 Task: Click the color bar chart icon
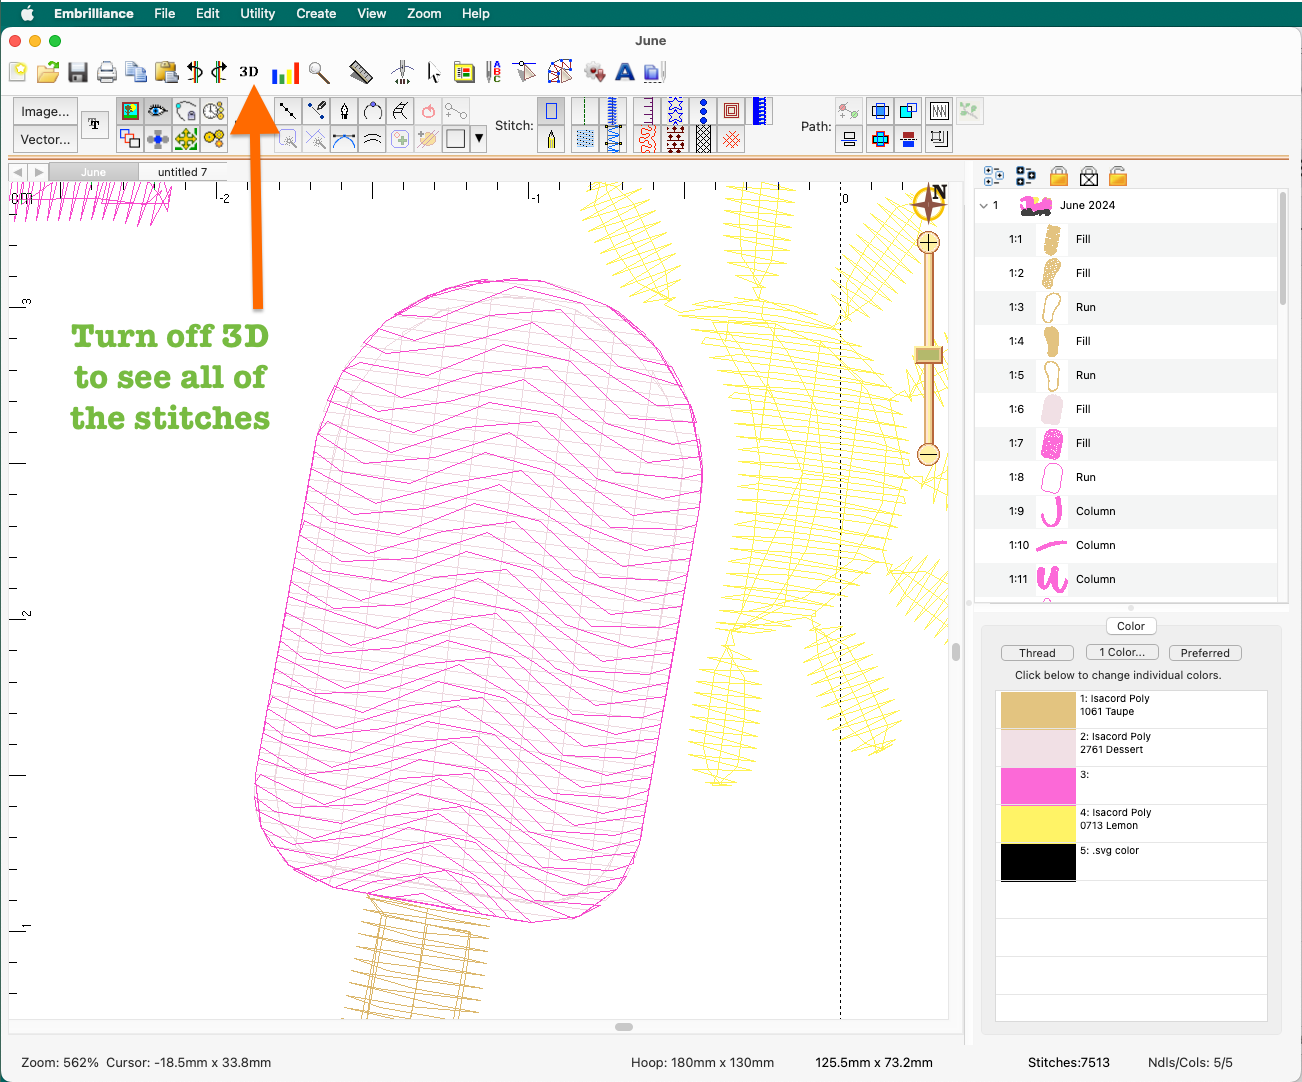pyautogui.click(x=285, y=72)
